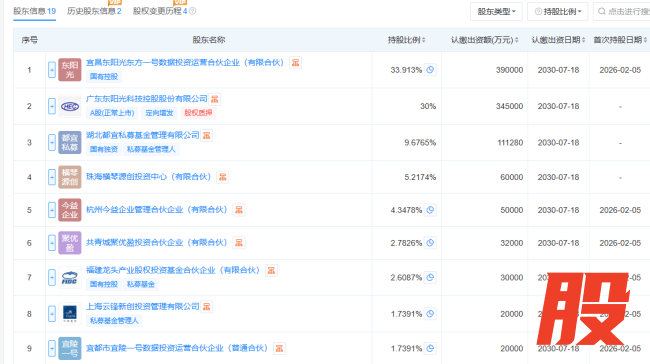
Task: View shareholding history icon beside 4.3478%
Action: (x=430, y=210)
